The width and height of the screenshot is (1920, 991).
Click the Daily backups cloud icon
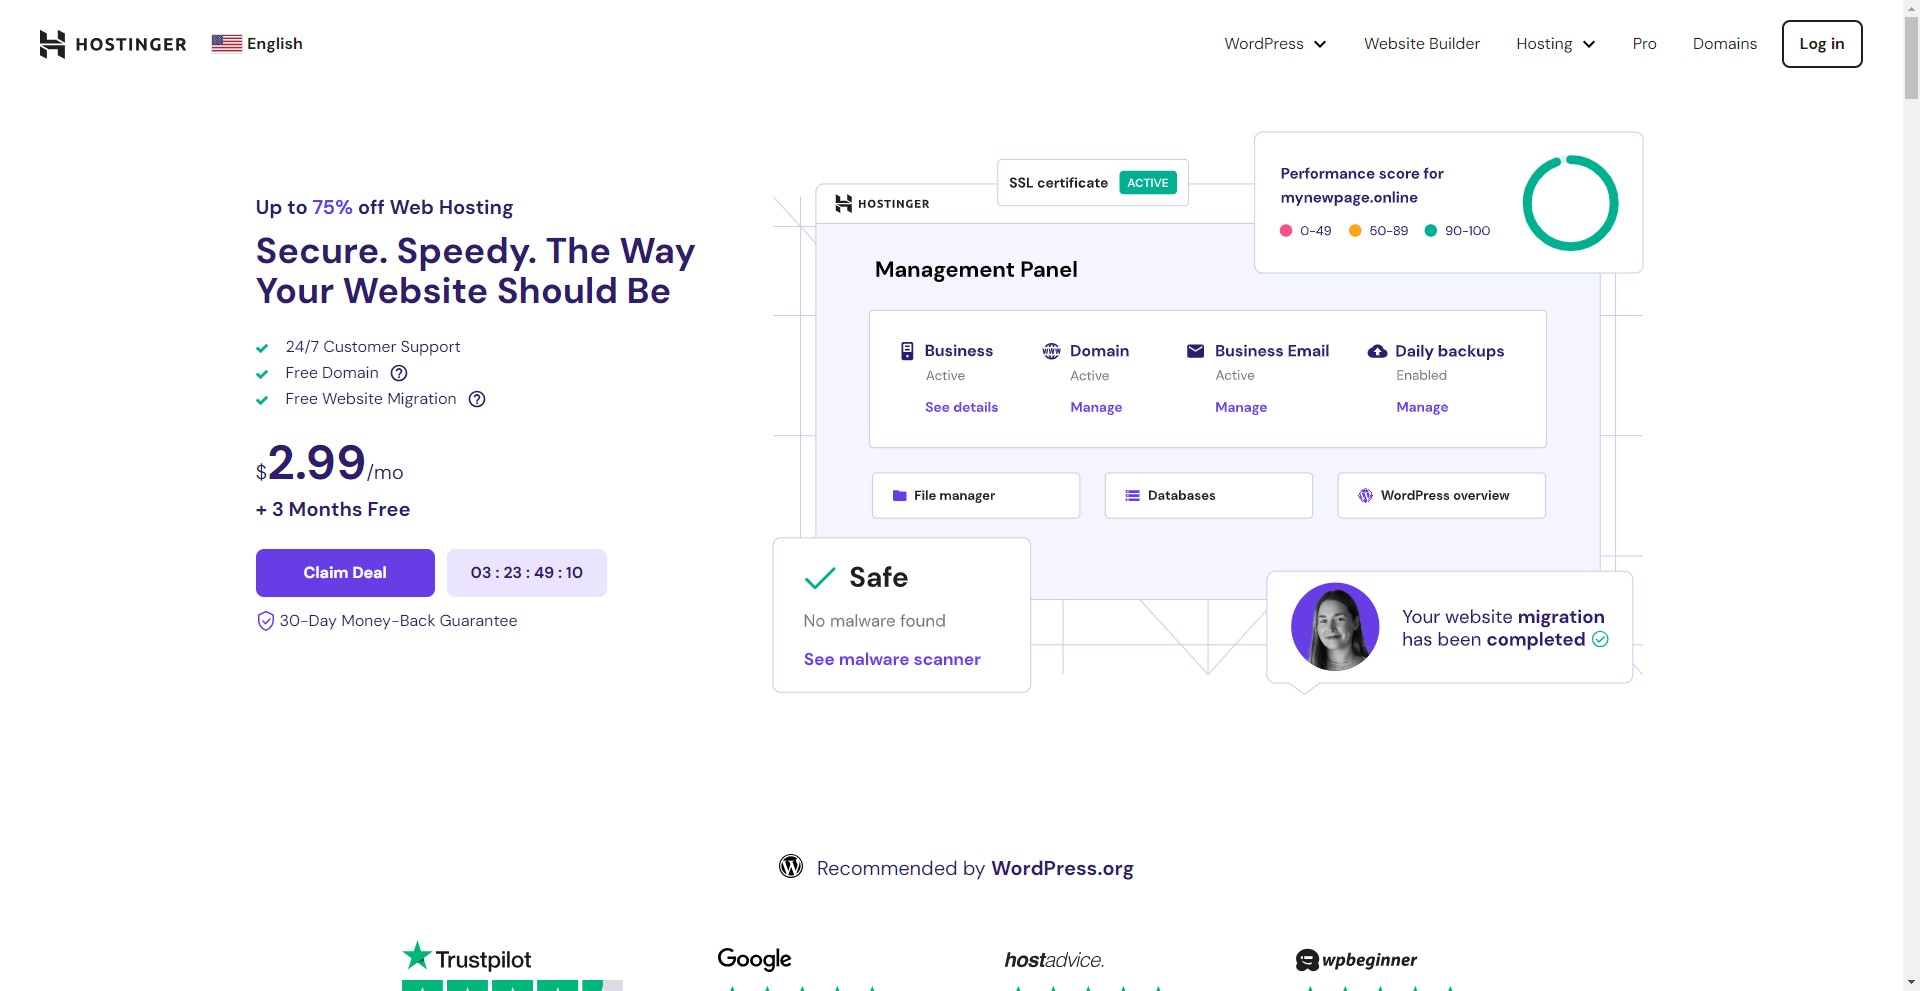click(1377, 351)
